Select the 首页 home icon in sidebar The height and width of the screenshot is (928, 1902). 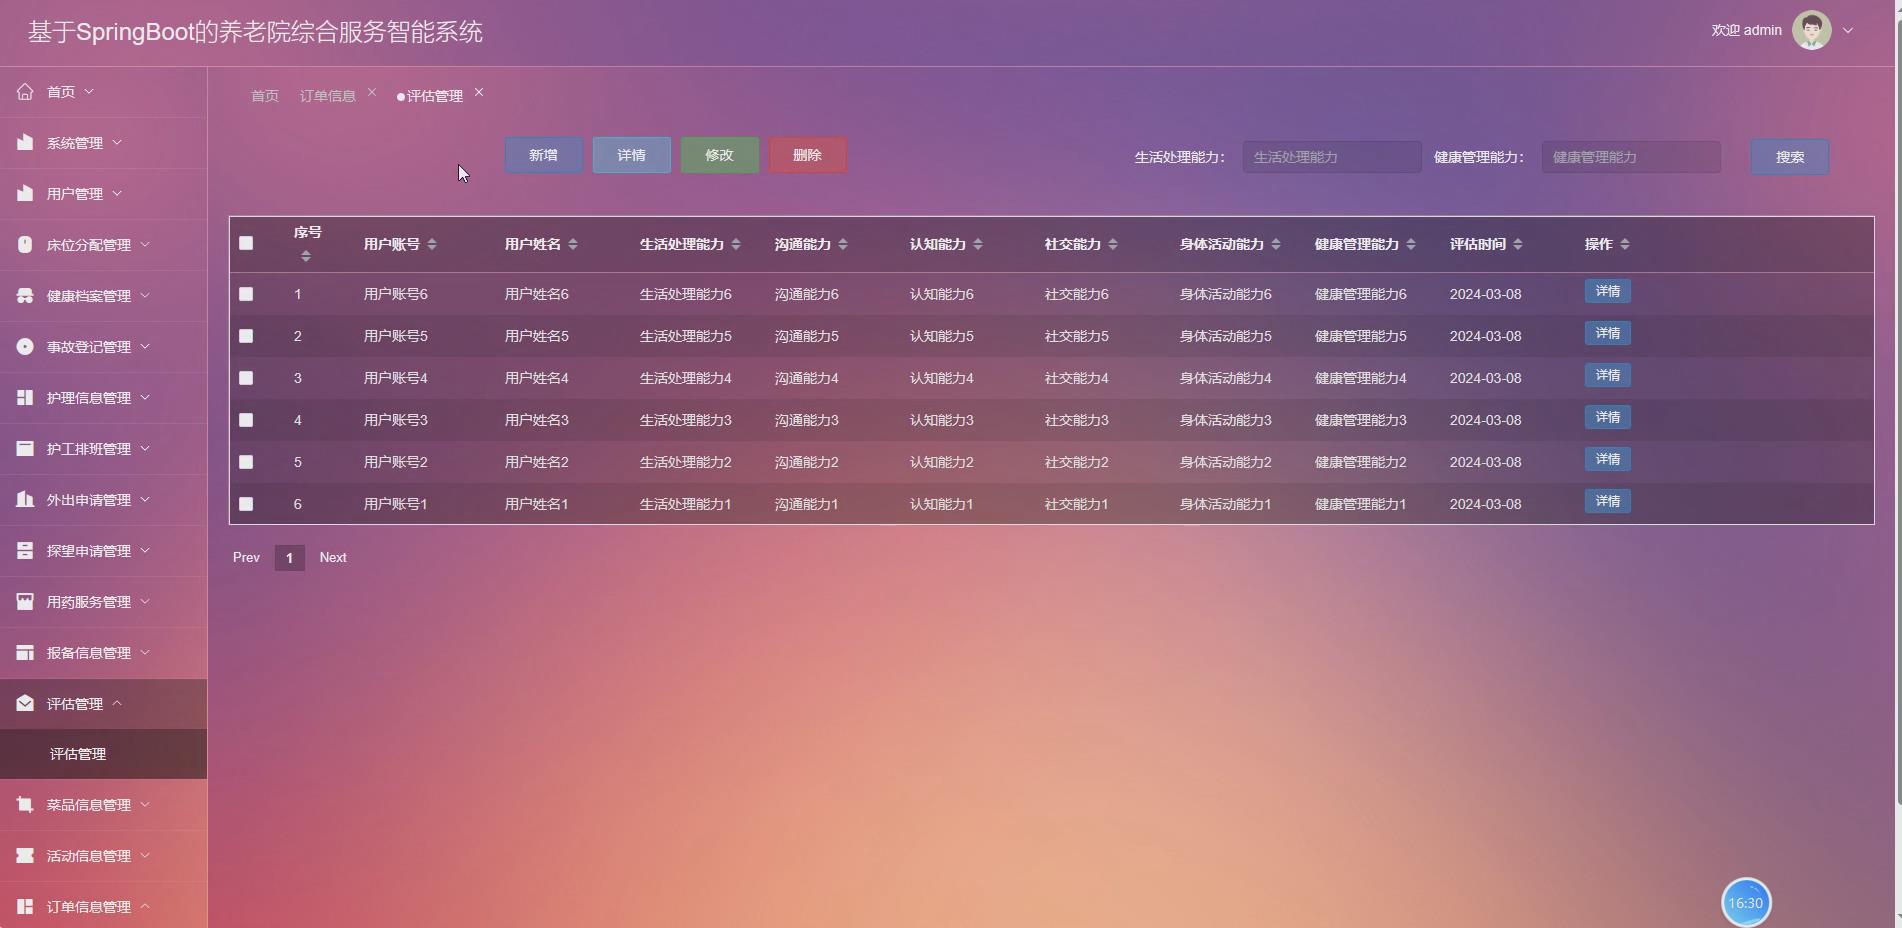click(25, 91)
